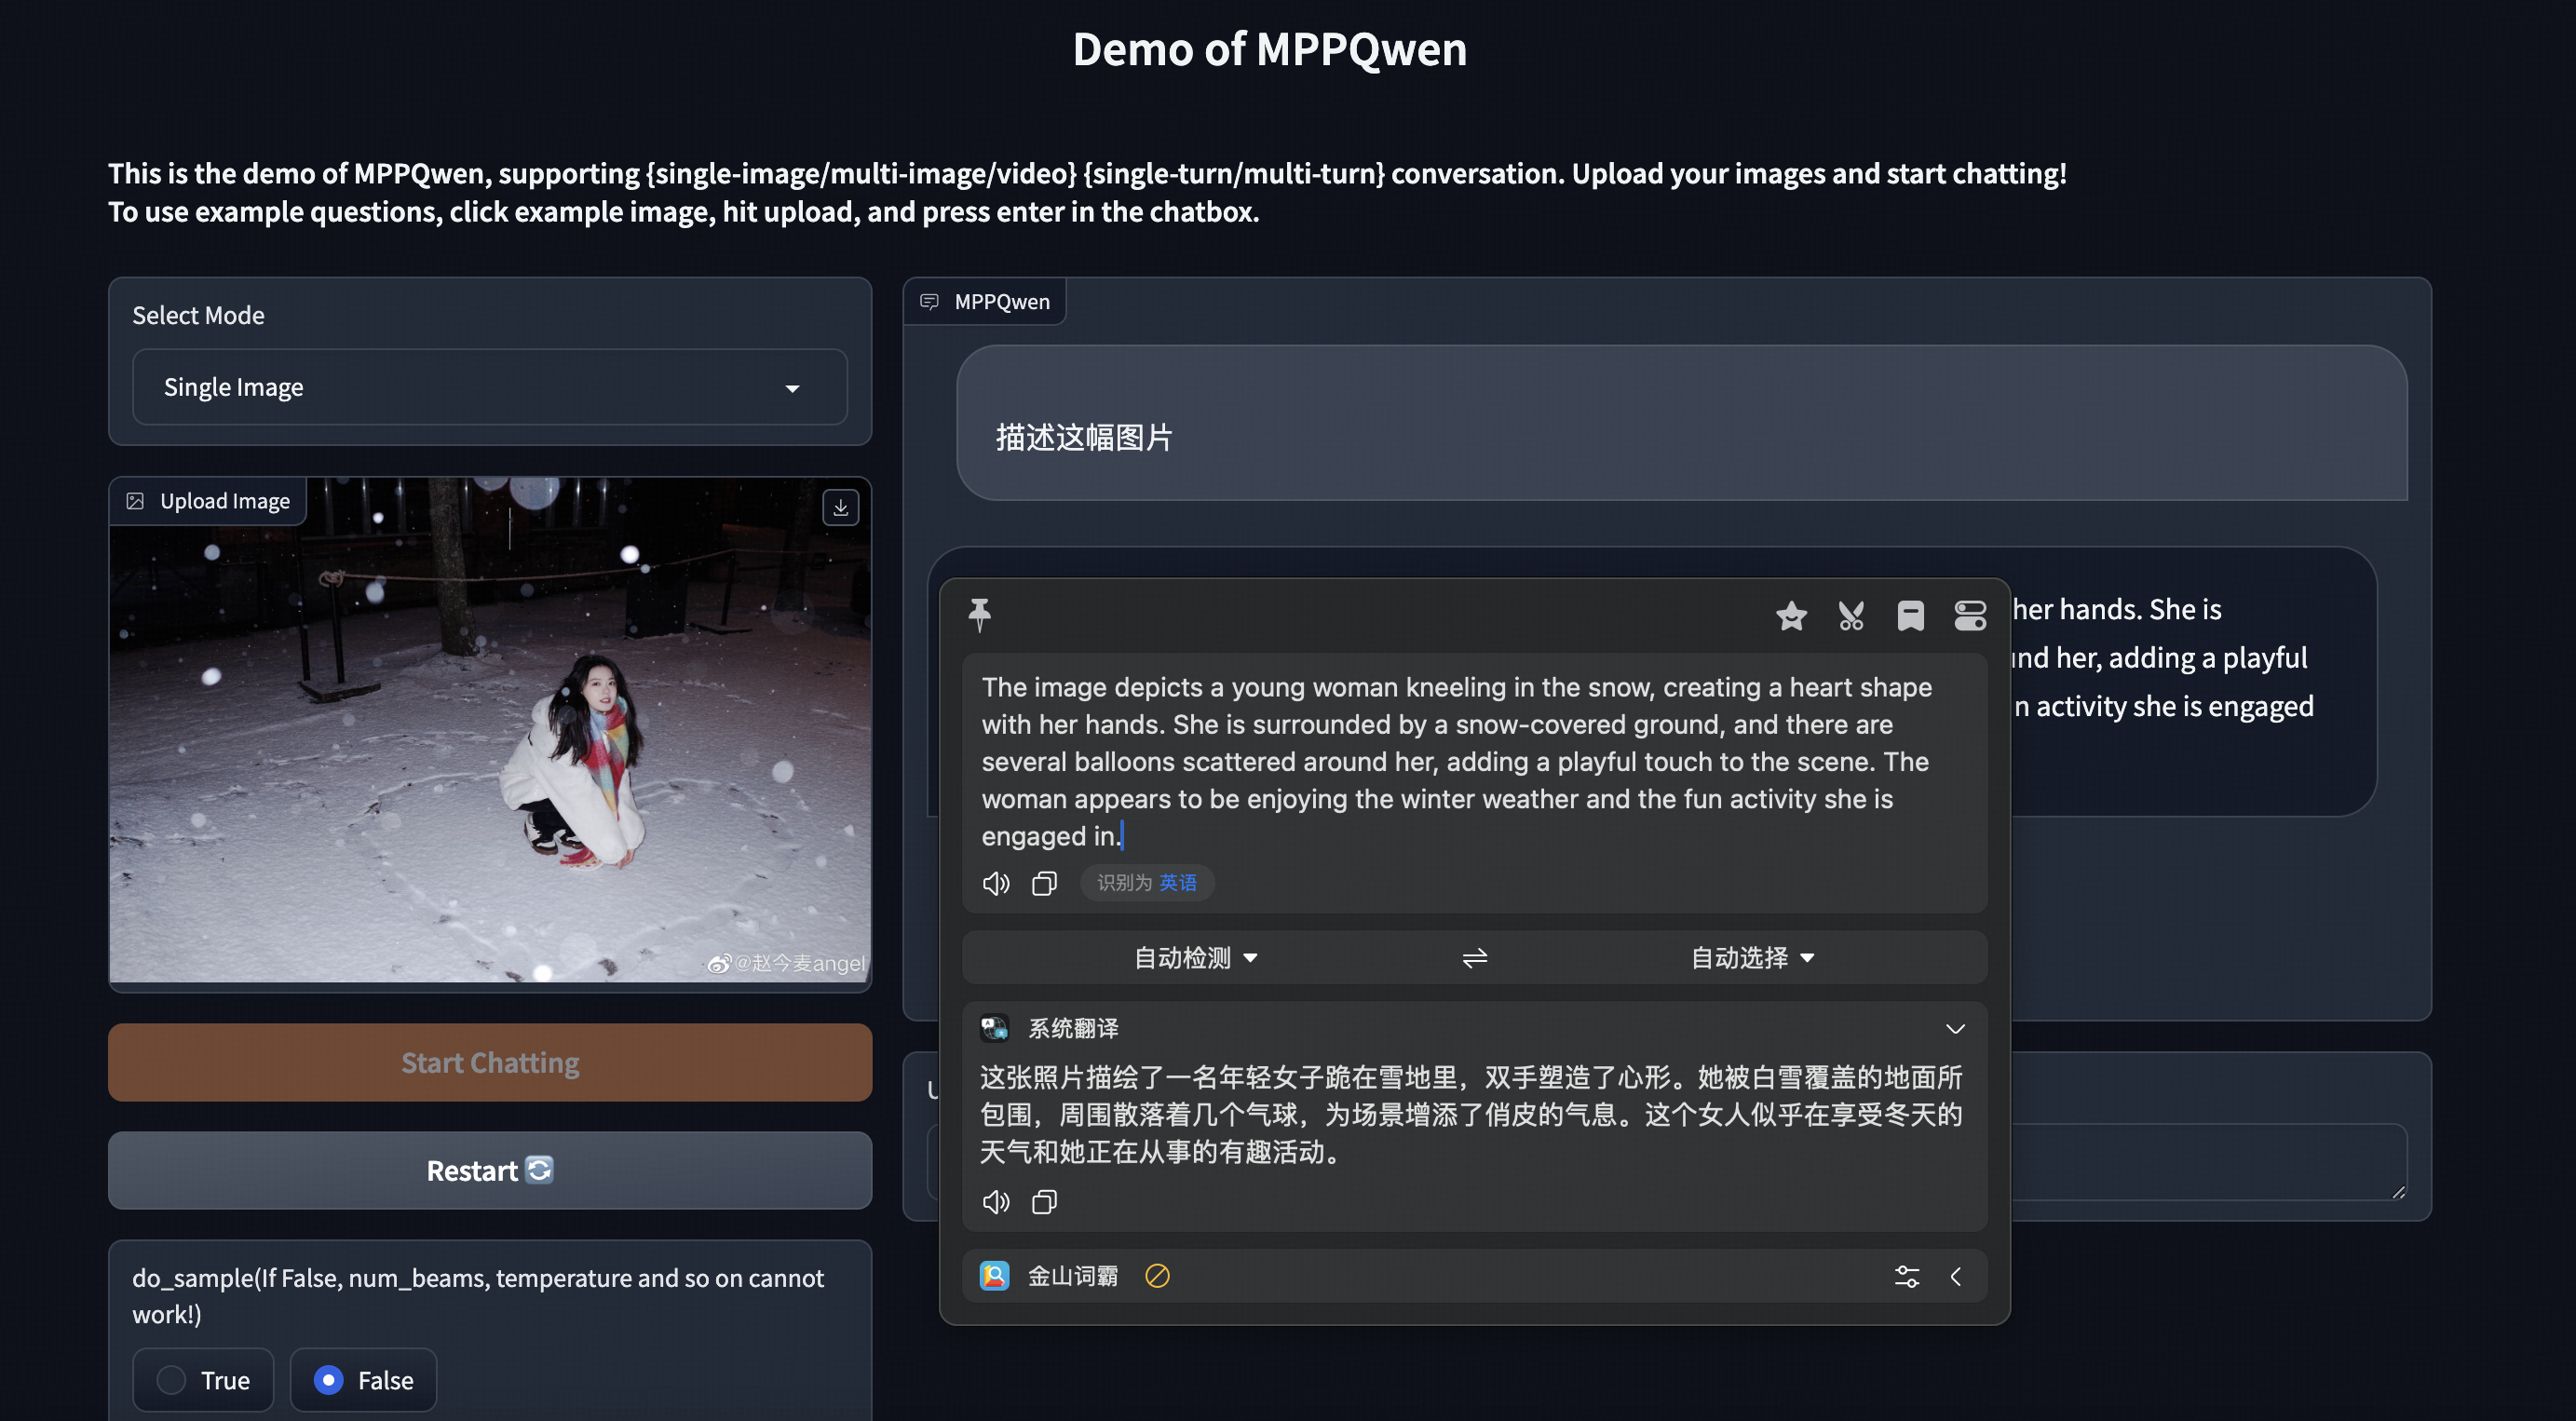Screen dimensions: 2576x1421
Task: Click the Start Chatting button
Action: click(490, 1062)
